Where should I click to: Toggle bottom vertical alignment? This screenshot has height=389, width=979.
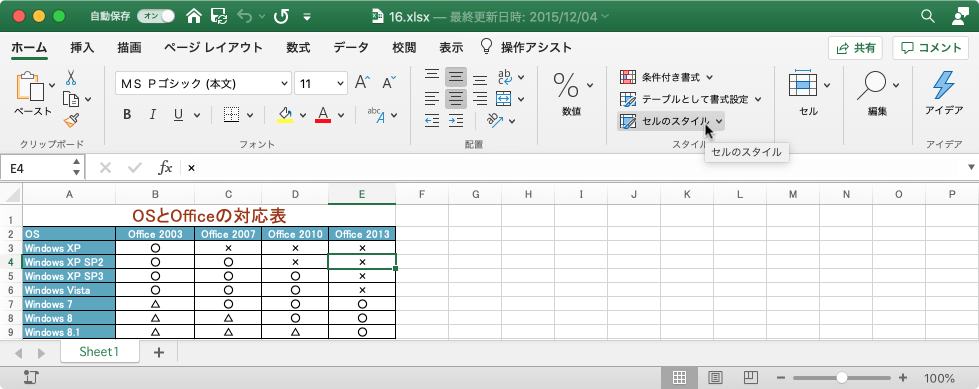[x=480, y=79]
